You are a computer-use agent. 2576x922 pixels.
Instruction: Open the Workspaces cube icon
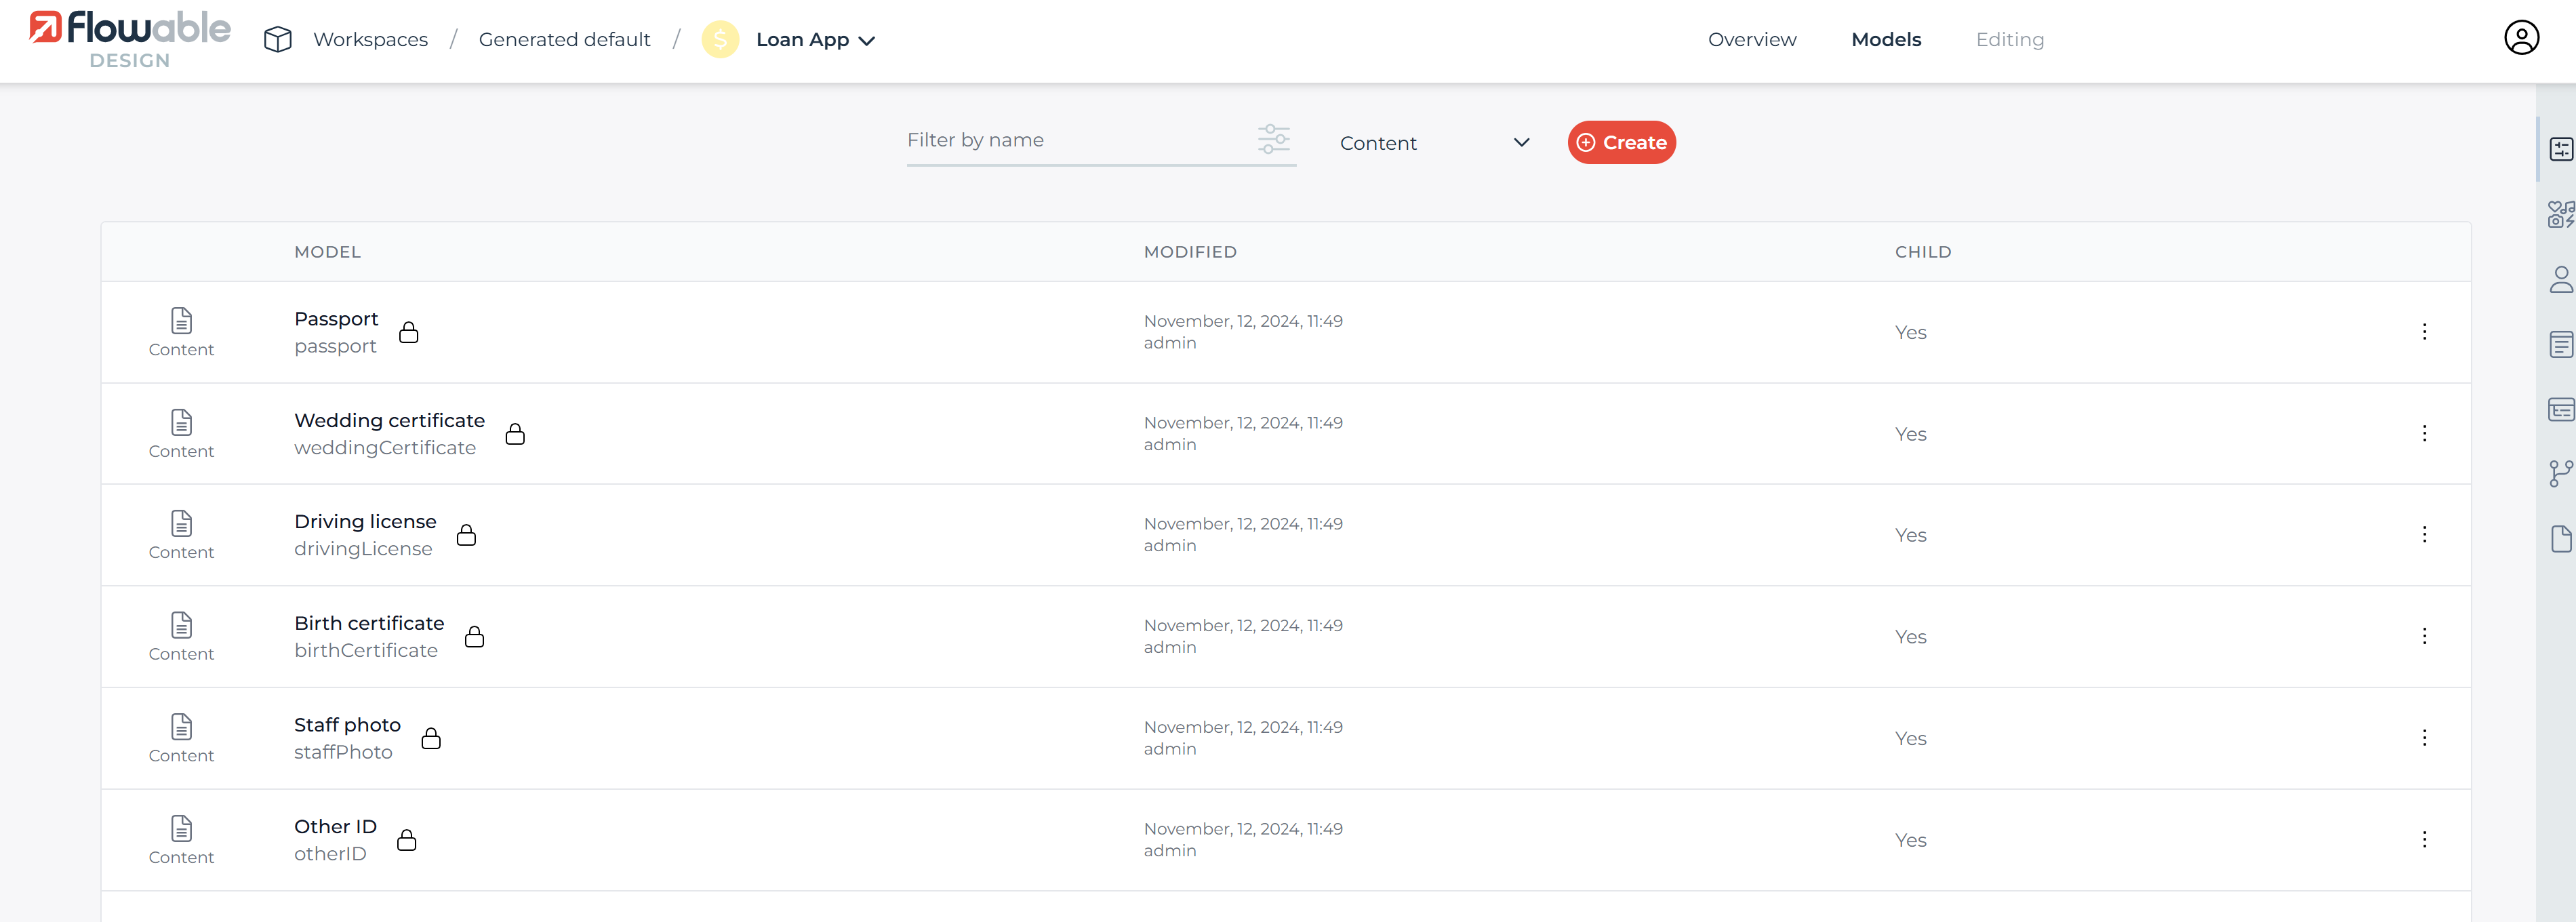pyautogui.click(x=277, y=39)
